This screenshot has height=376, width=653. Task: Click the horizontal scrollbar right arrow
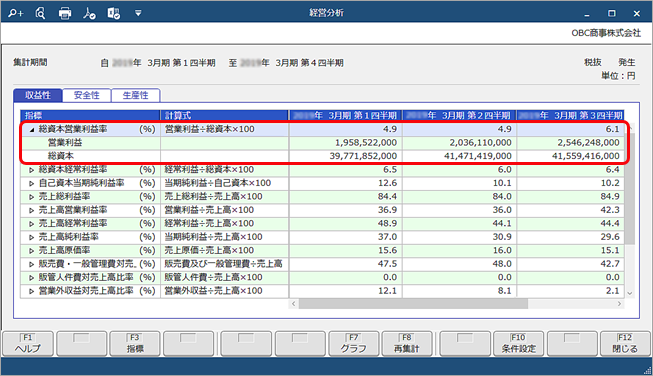pyautogui.click(x=619, y=304)
